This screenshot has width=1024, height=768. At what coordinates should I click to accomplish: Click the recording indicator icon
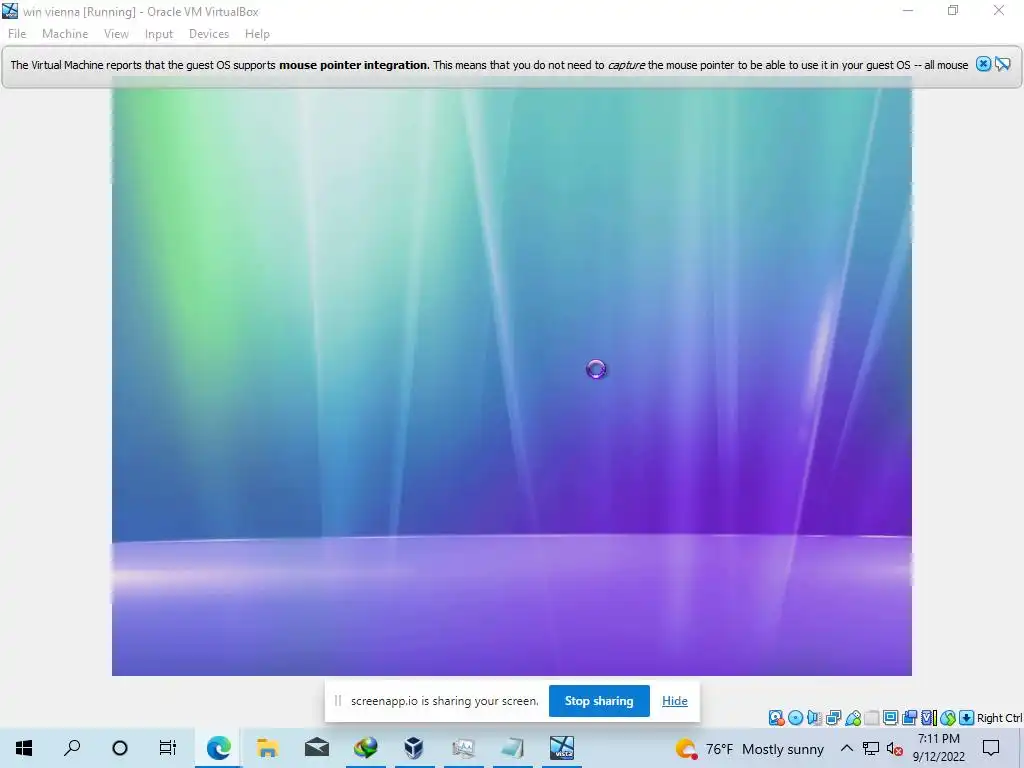(909, 718)
